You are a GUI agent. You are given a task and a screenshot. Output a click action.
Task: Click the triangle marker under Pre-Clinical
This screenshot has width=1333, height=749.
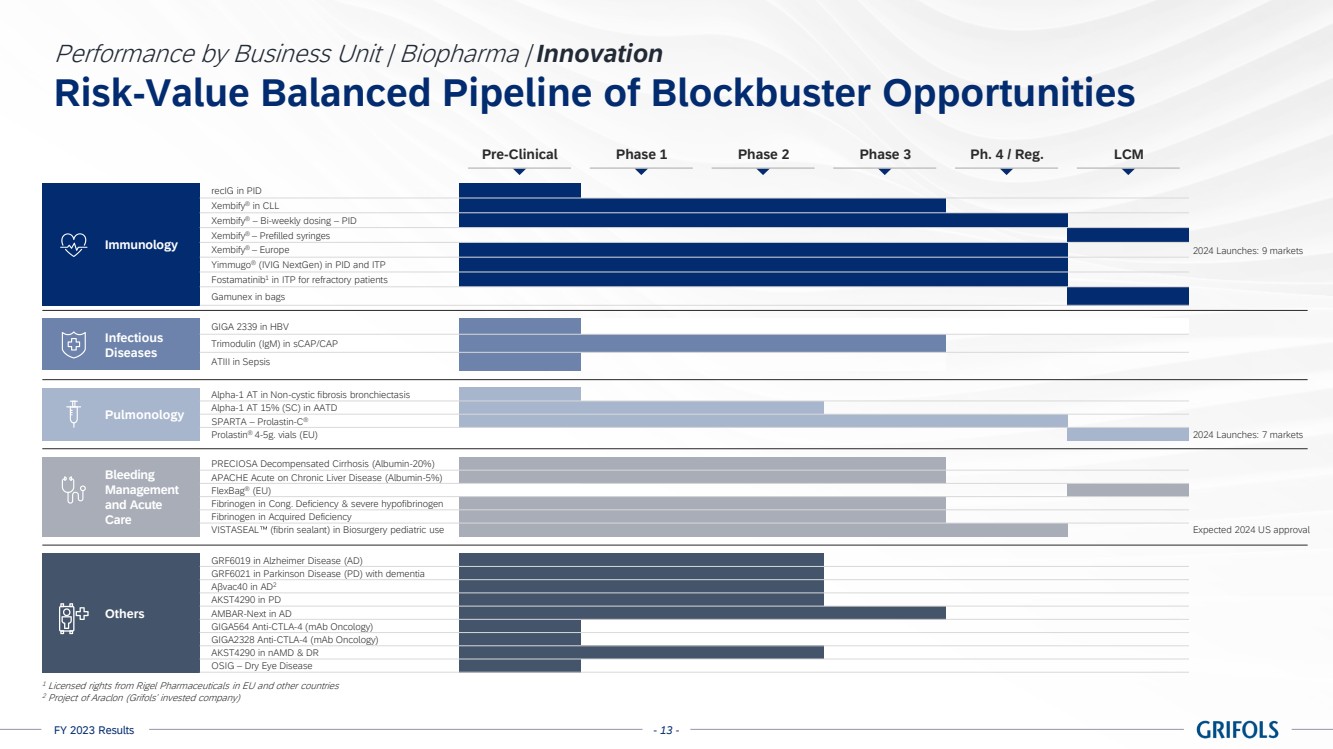pos(519,172)
